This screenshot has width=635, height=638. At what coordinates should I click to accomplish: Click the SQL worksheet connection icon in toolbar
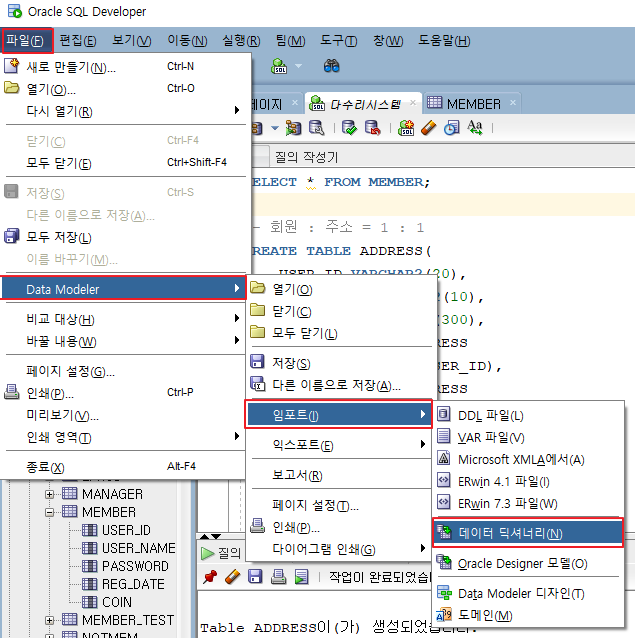[279, 66]
